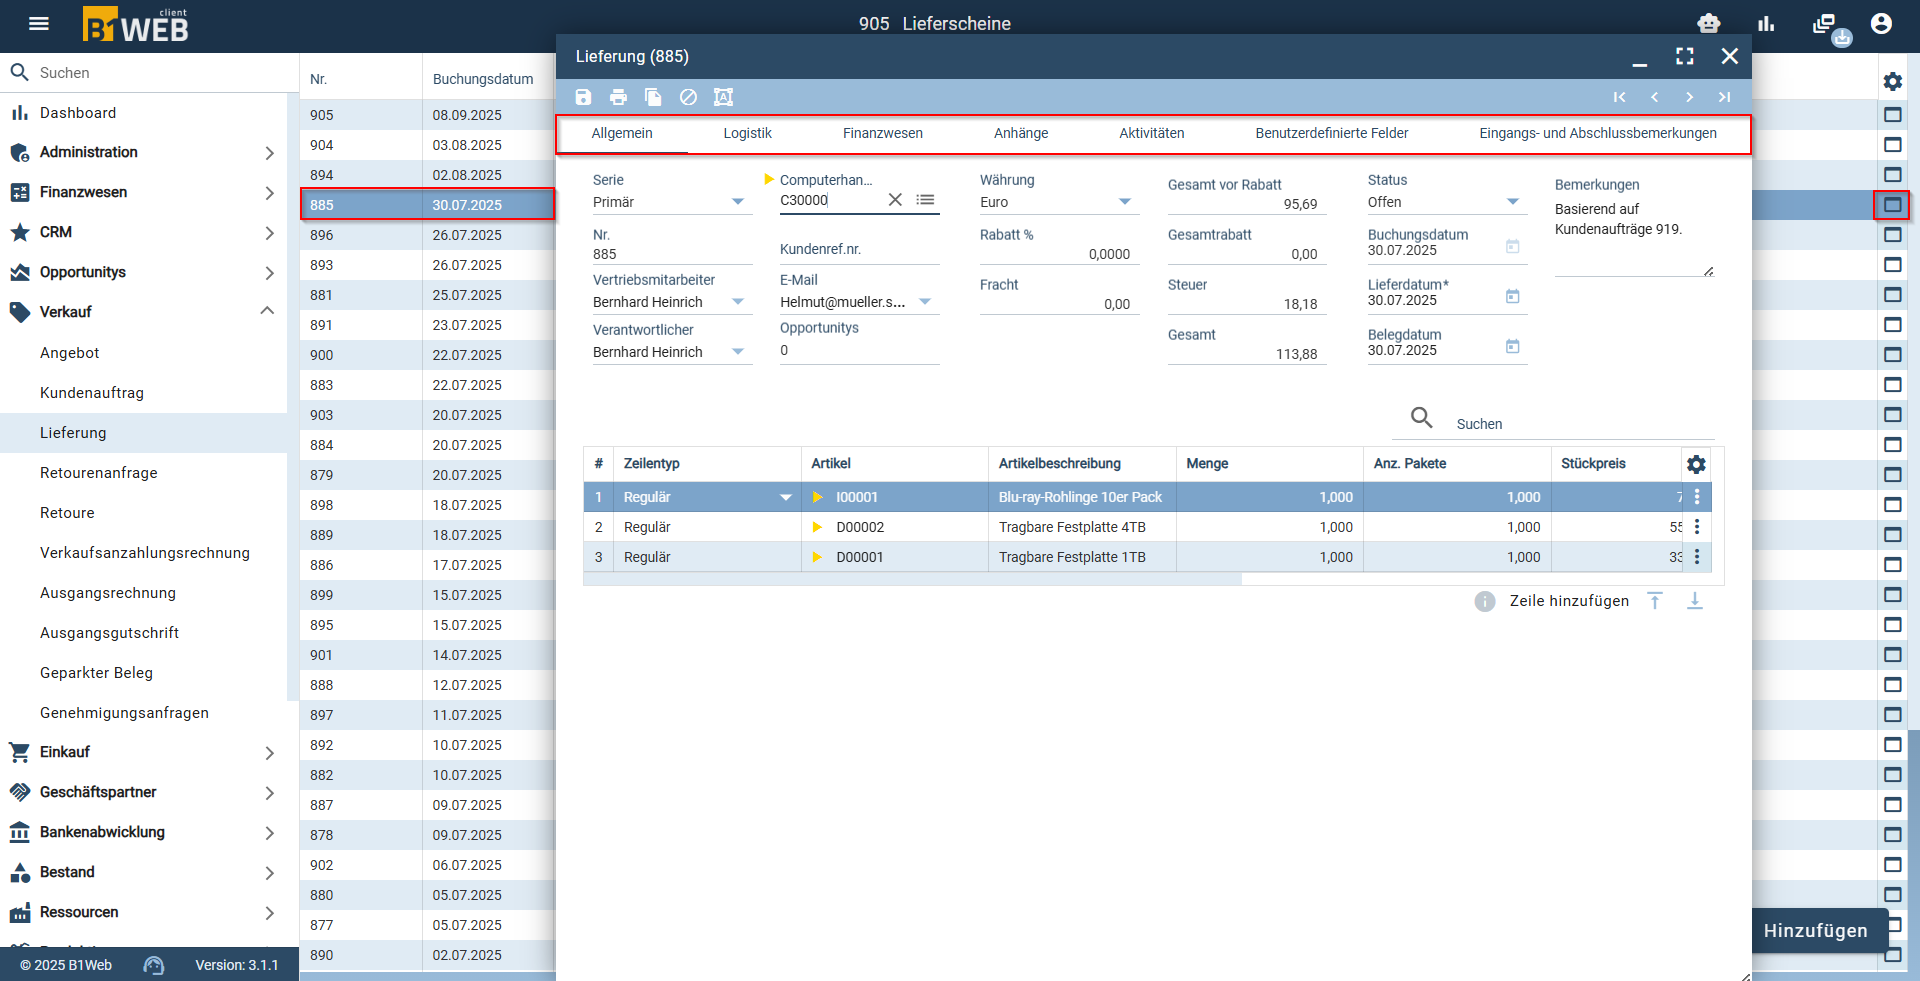This screenshot has width=1920, height=981.
Task: Print the delivery document
Action: tap(619, 97)
